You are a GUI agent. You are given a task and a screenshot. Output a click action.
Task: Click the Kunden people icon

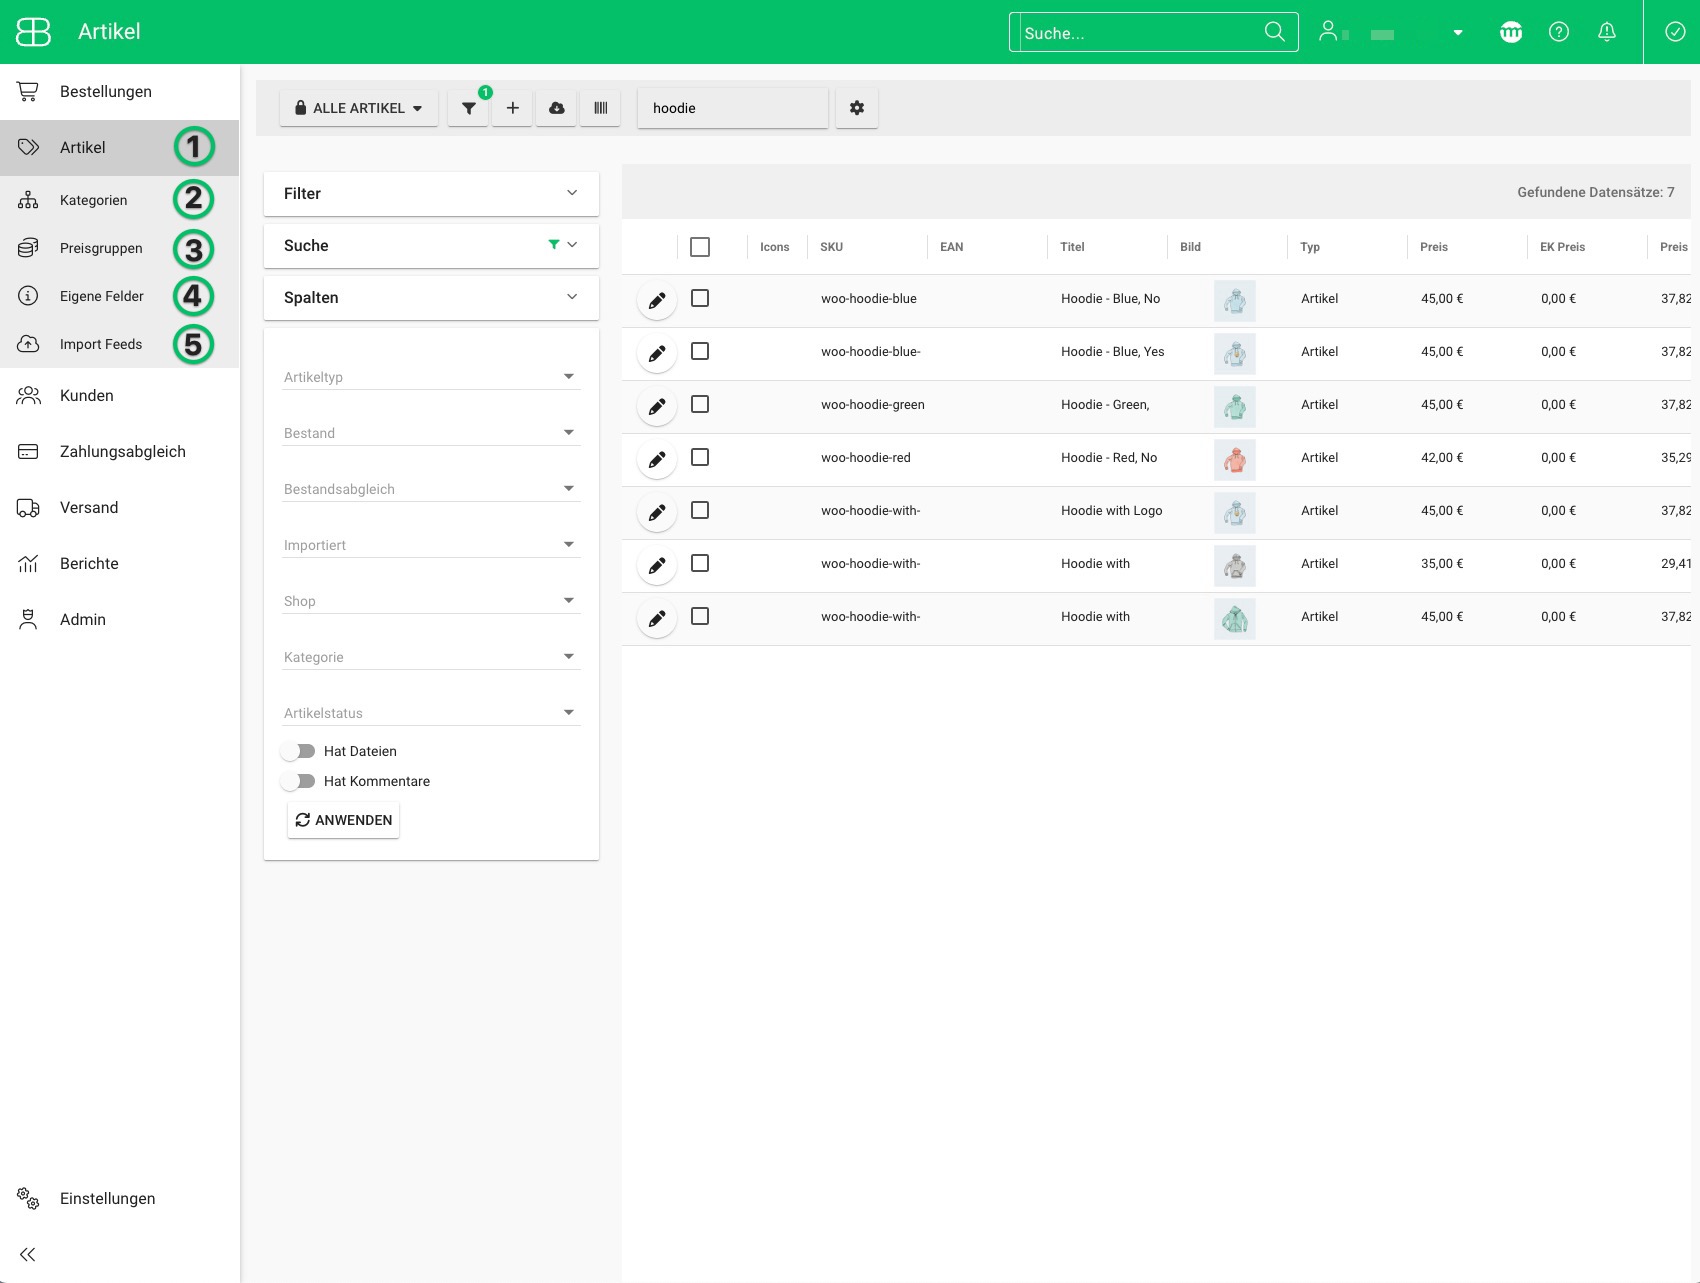click(x=28, y=395)
